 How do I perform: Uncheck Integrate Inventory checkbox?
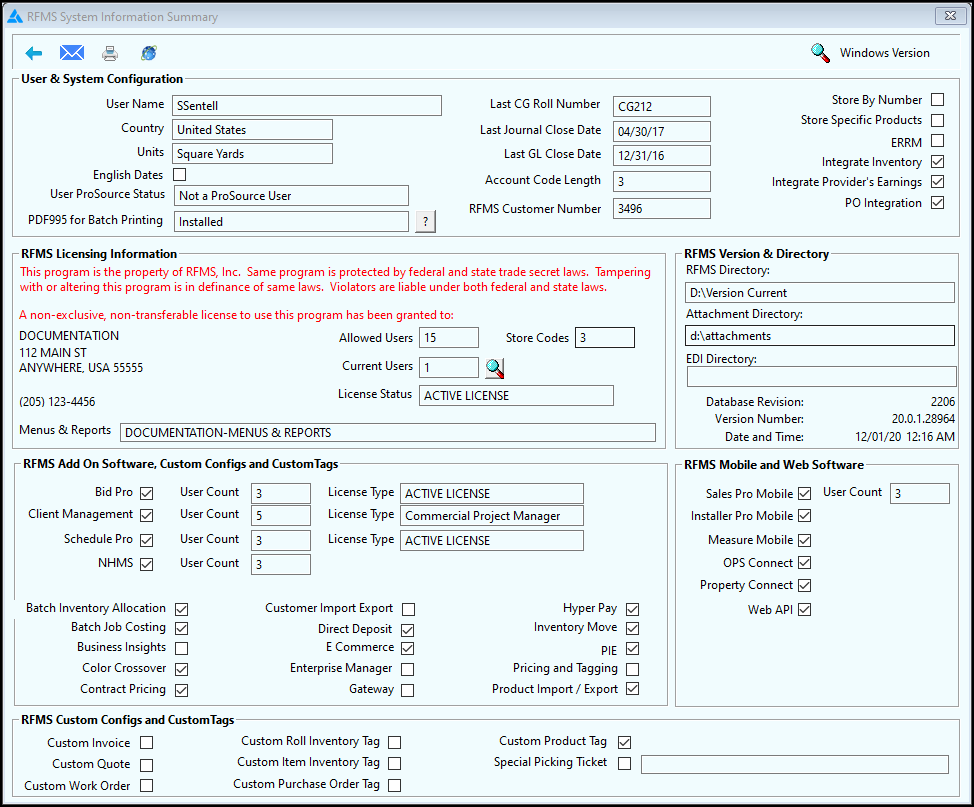[x=938, y=162]
